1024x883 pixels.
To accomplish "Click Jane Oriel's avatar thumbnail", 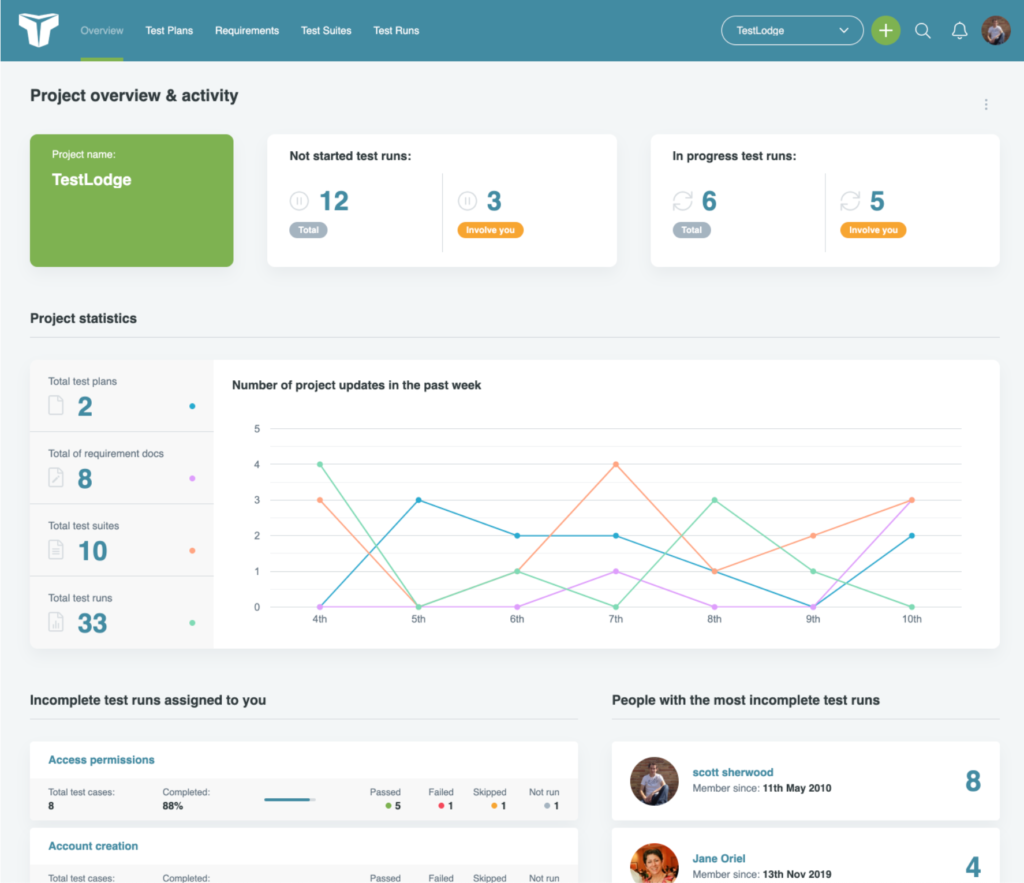I will click(x=655, y=862).
